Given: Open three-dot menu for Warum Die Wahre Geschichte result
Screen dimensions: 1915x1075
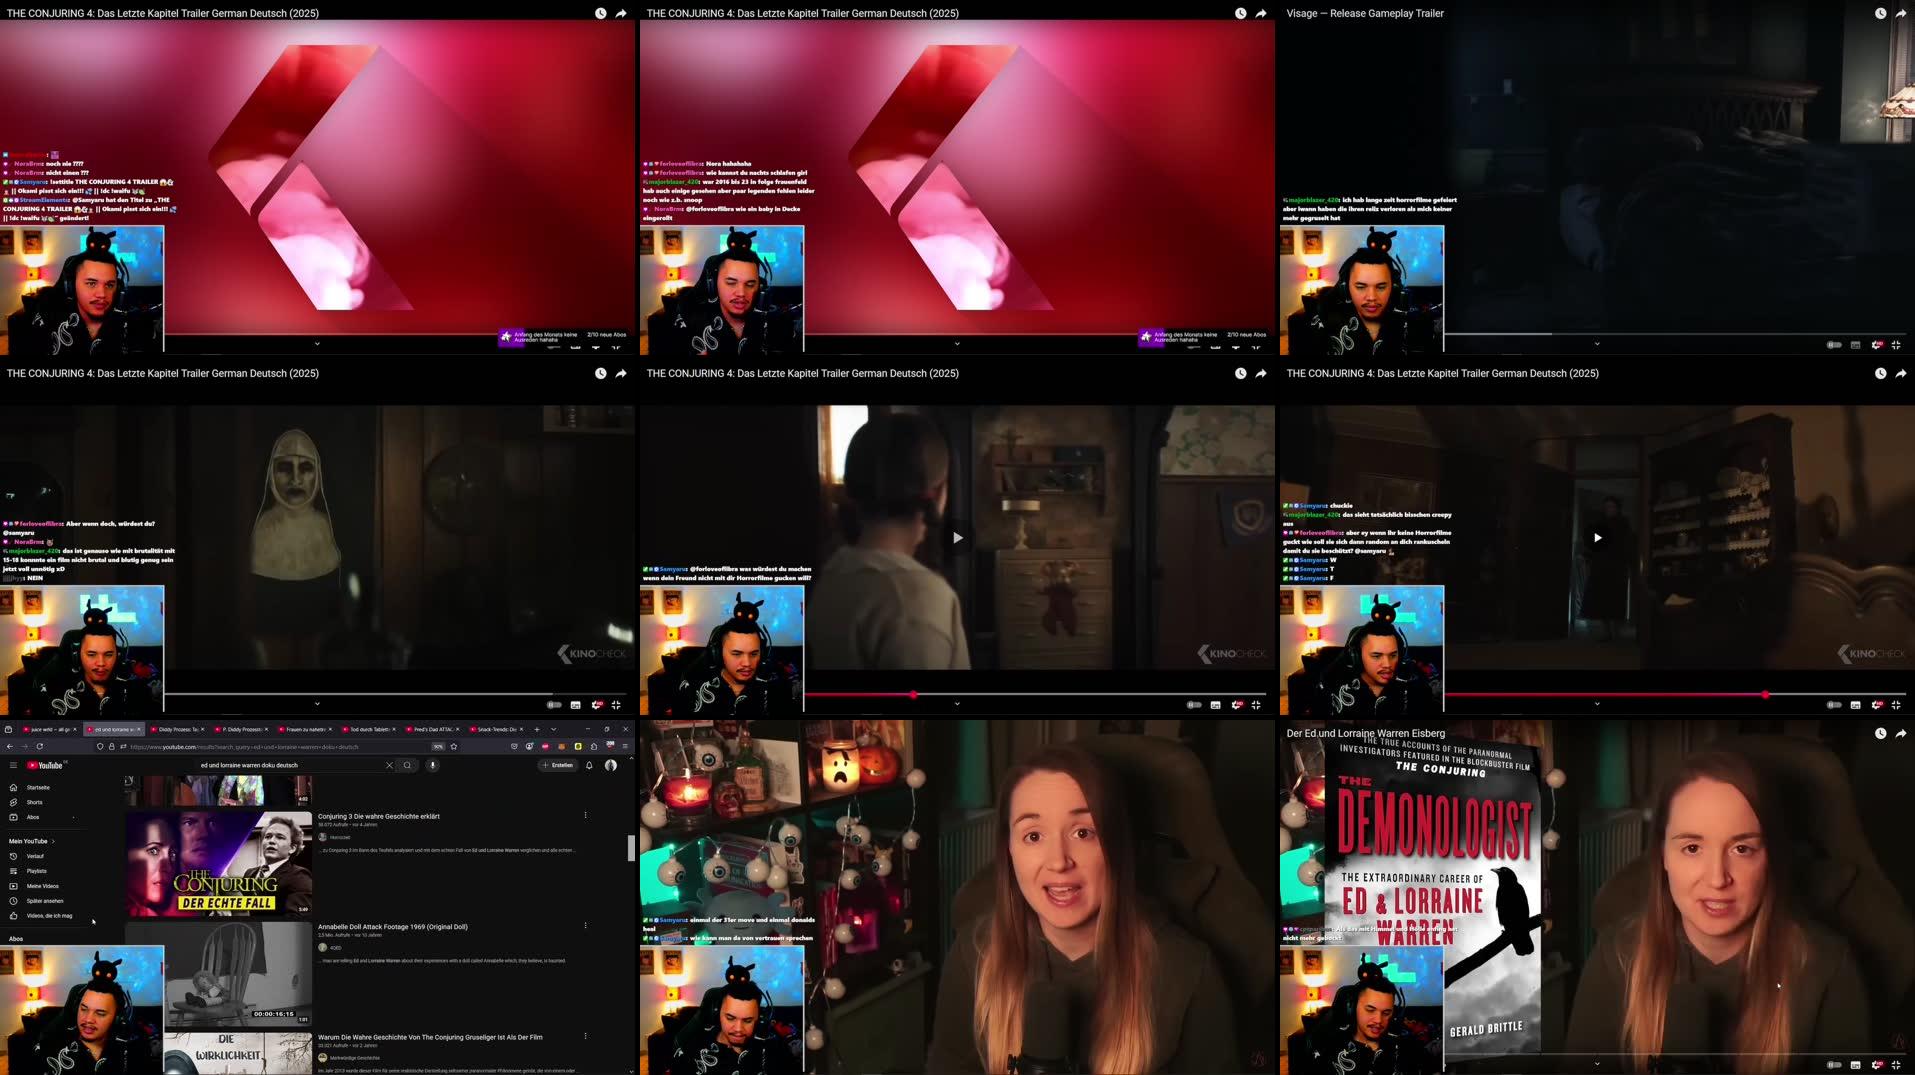Looking at the screenshot, I should pos(585,1036).
